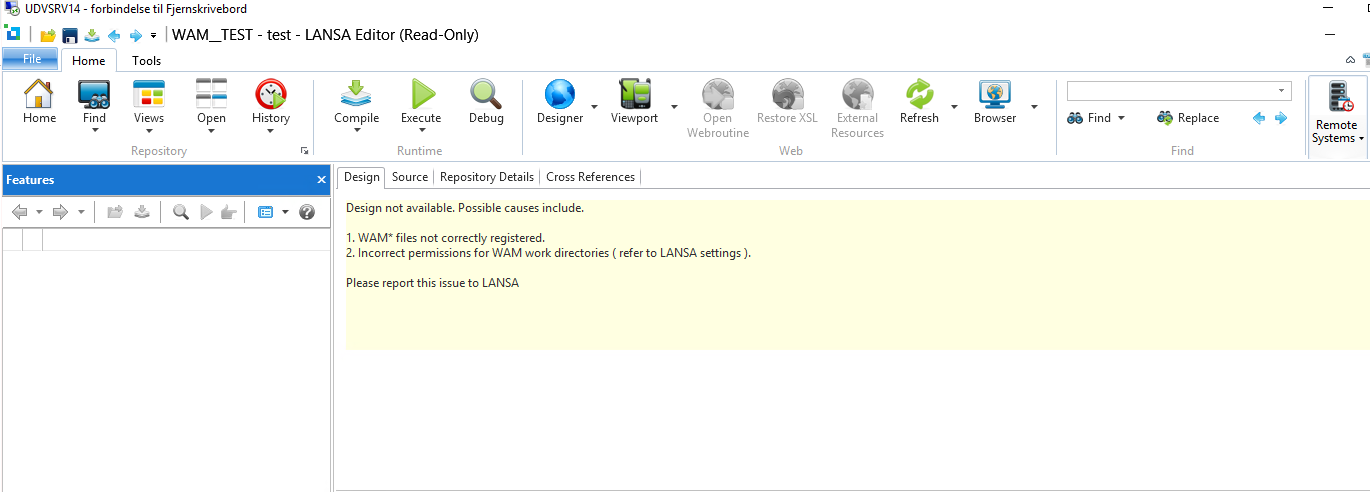
Task: Collapse the ribbon with the caret
Action: pos(1351,60)
